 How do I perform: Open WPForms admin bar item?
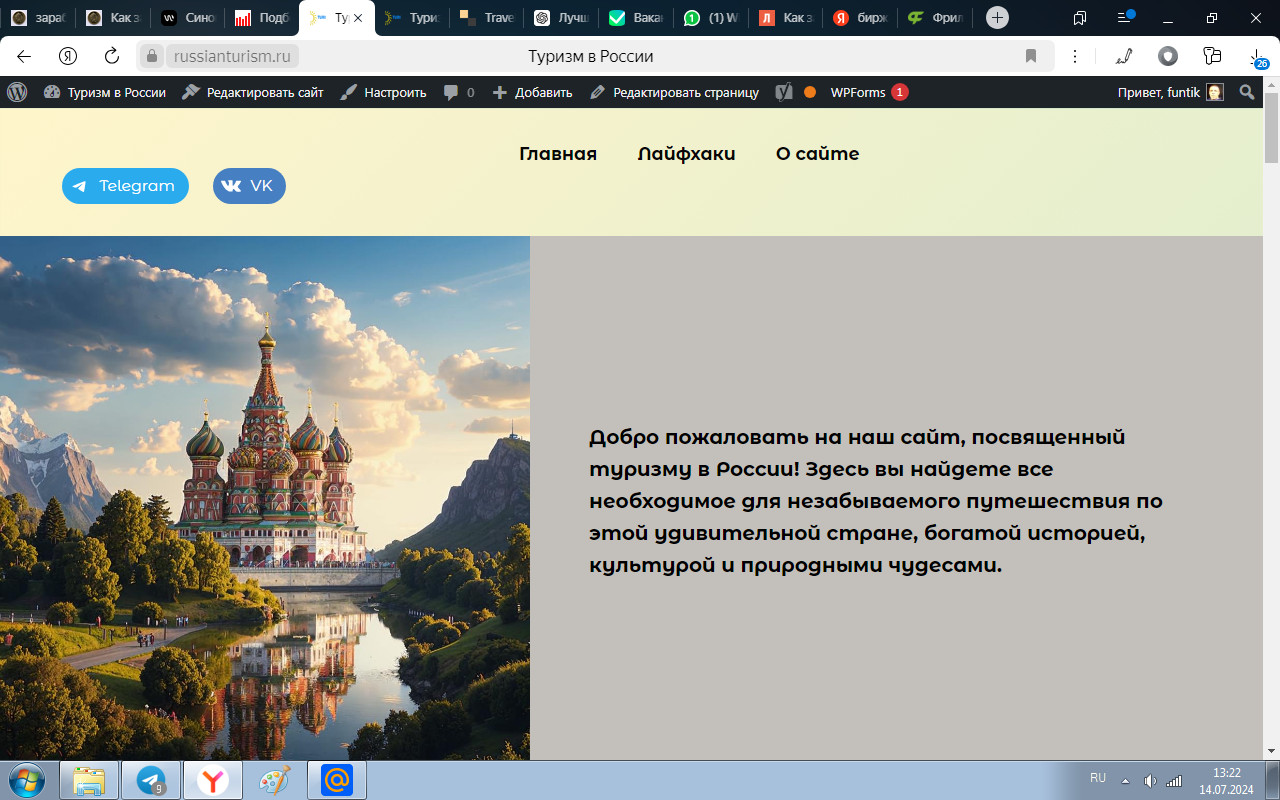pyautogui.click(x=869, y=92)
